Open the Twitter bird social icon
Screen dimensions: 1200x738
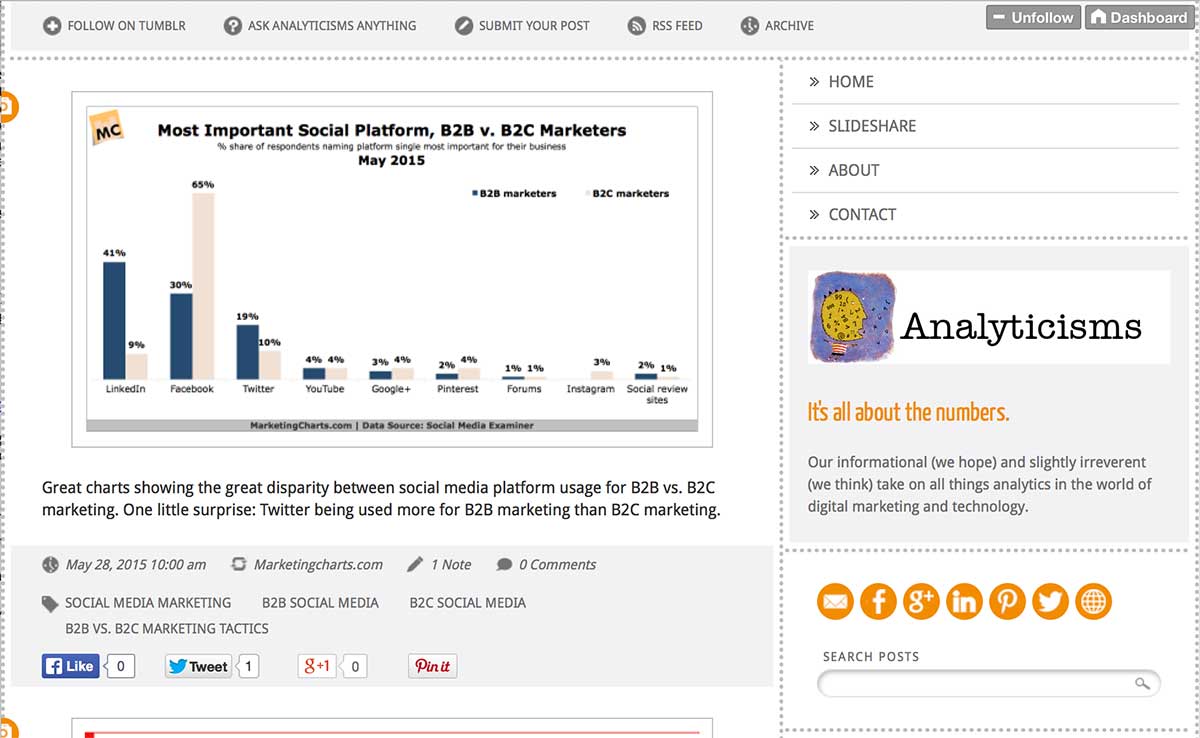point(1050,601)
